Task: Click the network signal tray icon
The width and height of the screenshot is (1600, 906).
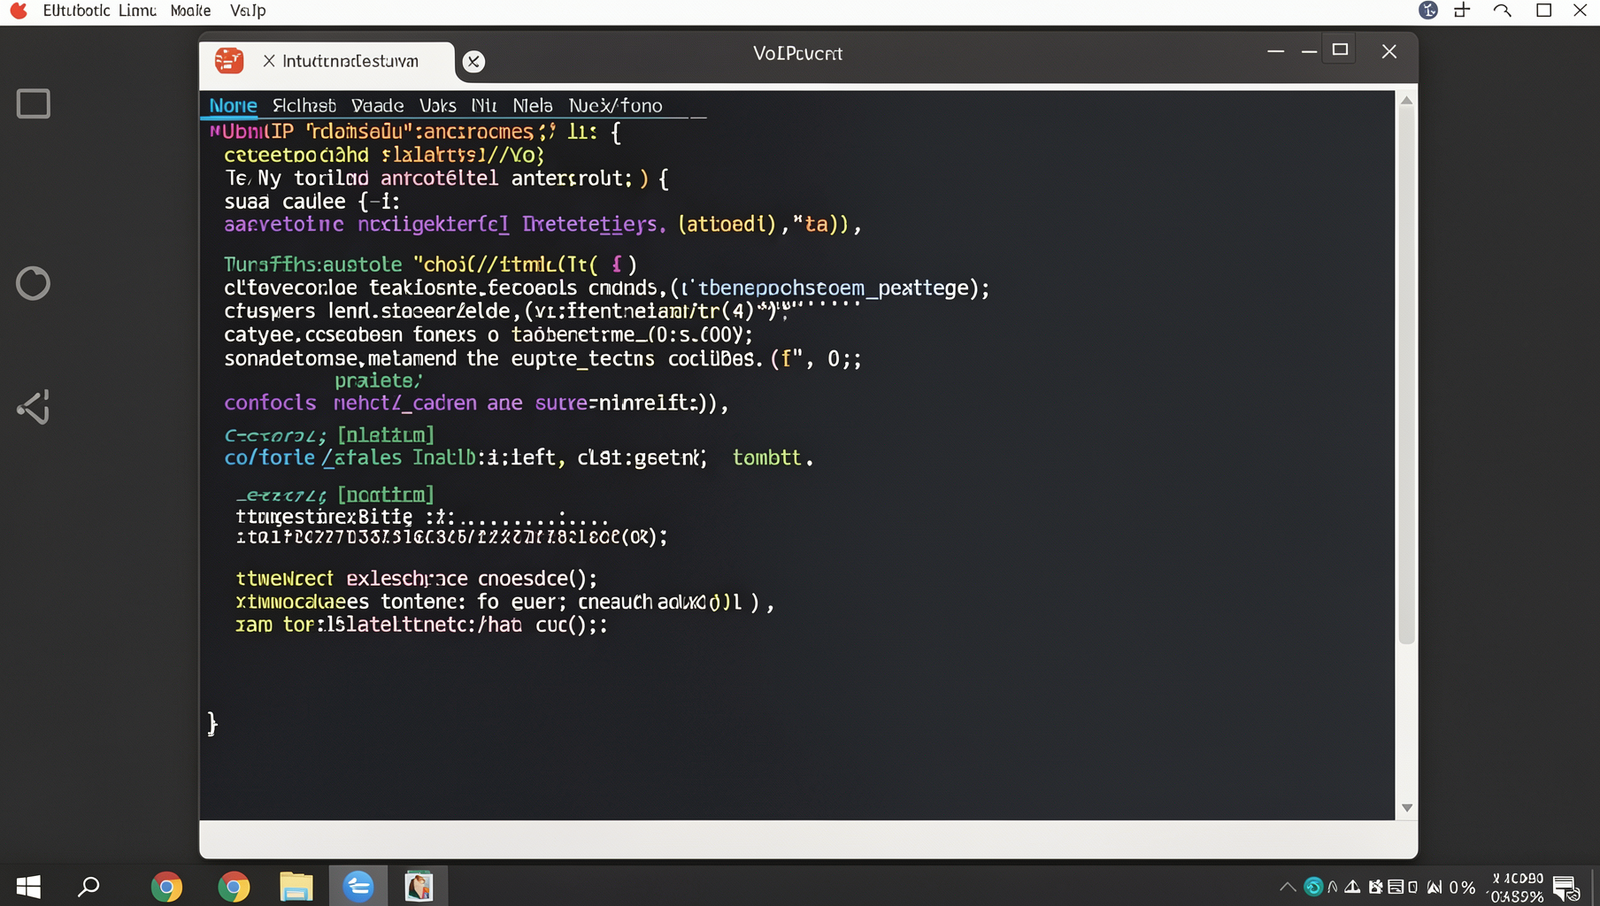Action: pos(1434,887)
